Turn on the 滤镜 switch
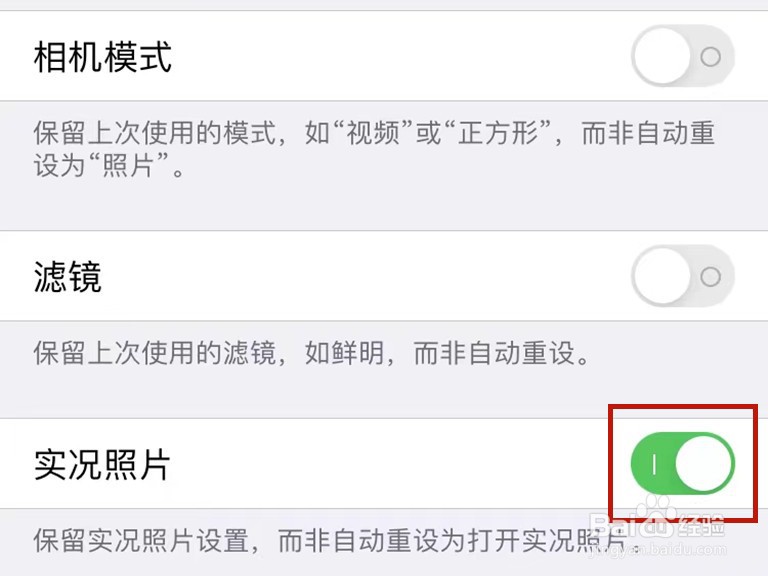 point(683,276)
